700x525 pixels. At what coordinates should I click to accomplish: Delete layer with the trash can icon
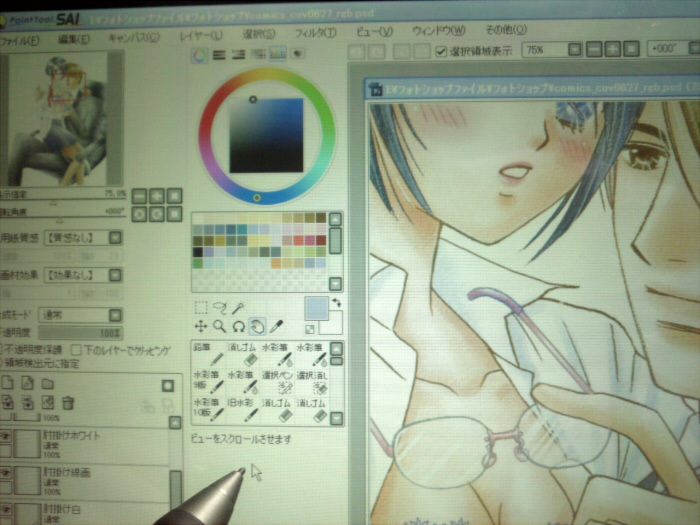[x=68, y=403]
